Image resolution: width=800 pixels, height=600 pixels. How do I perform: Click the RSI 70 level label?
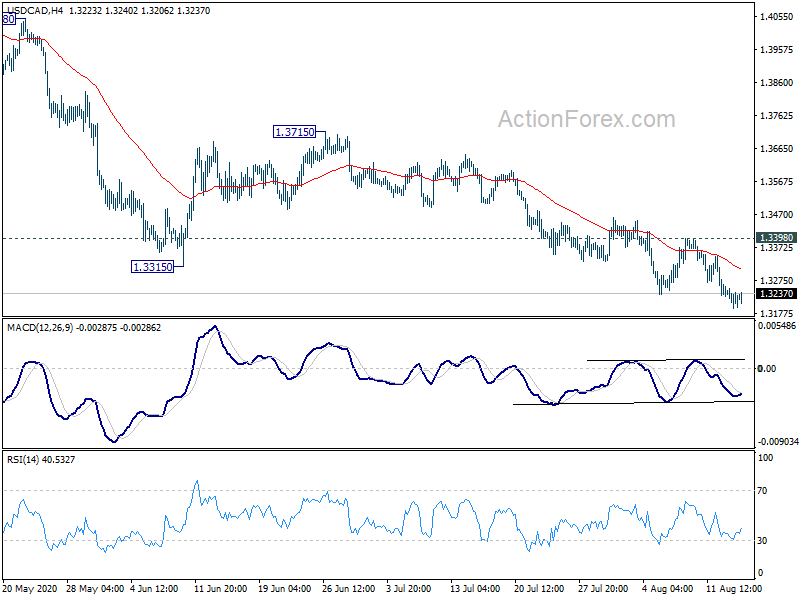pyautogui.click(x=762, y=491)
